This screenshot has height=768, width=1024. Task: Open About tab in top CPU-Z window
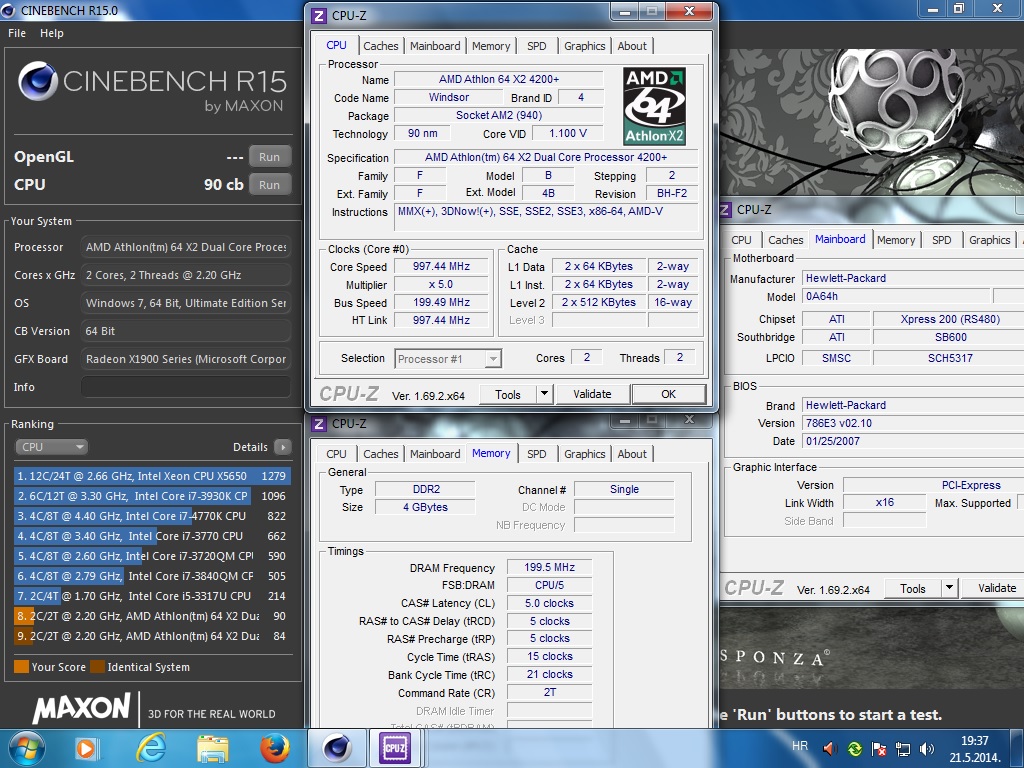[x=632, y=46]
